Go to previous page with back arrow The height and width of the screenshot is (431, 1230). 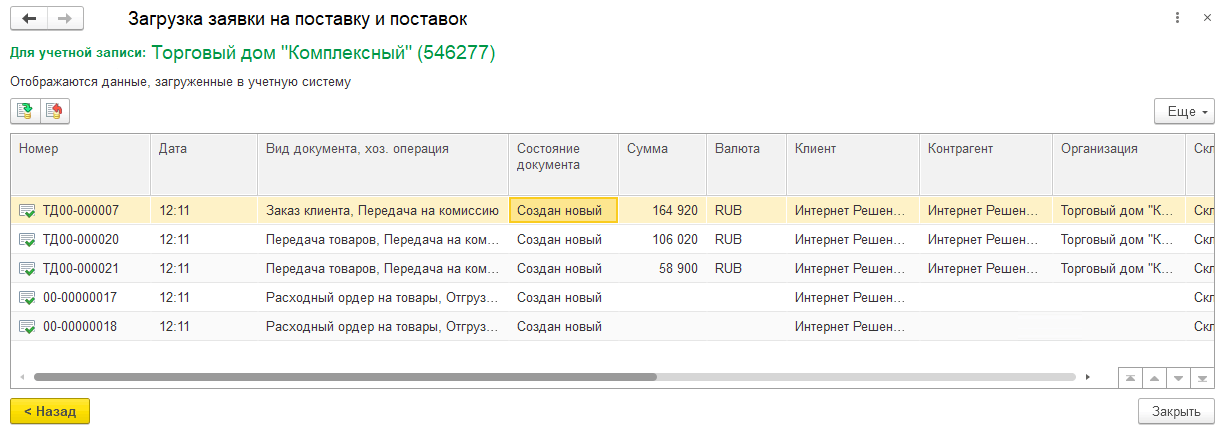click(28, 19)
